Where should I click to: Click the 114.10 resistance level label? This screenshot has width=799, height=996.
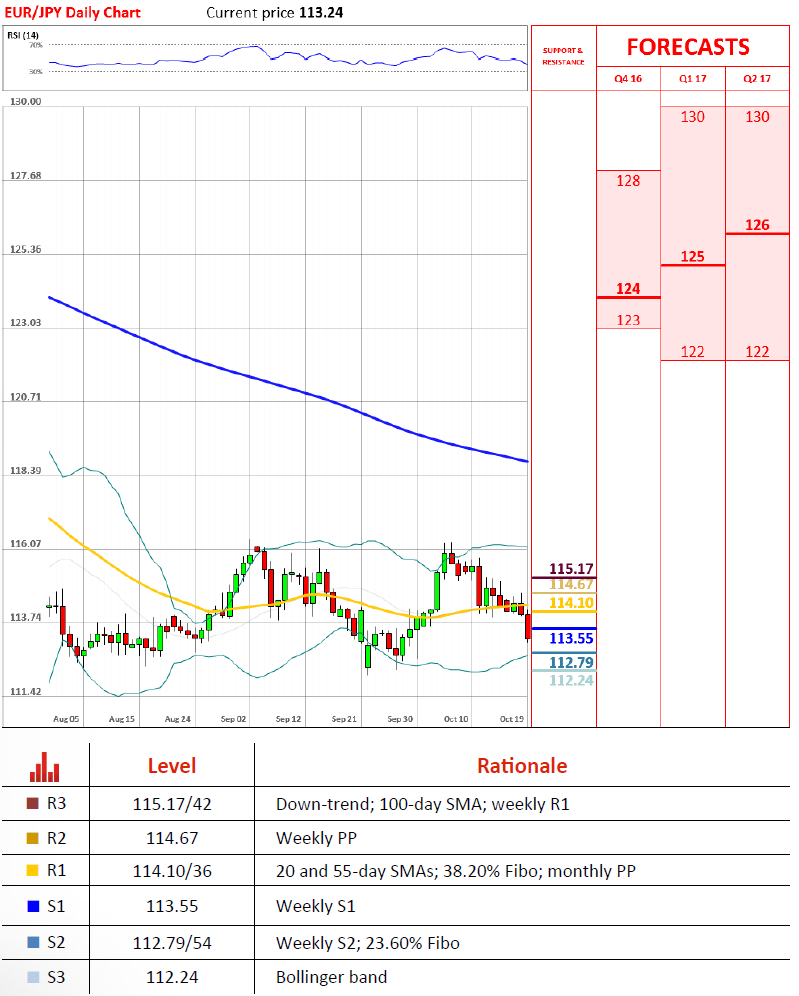[571, 603]
